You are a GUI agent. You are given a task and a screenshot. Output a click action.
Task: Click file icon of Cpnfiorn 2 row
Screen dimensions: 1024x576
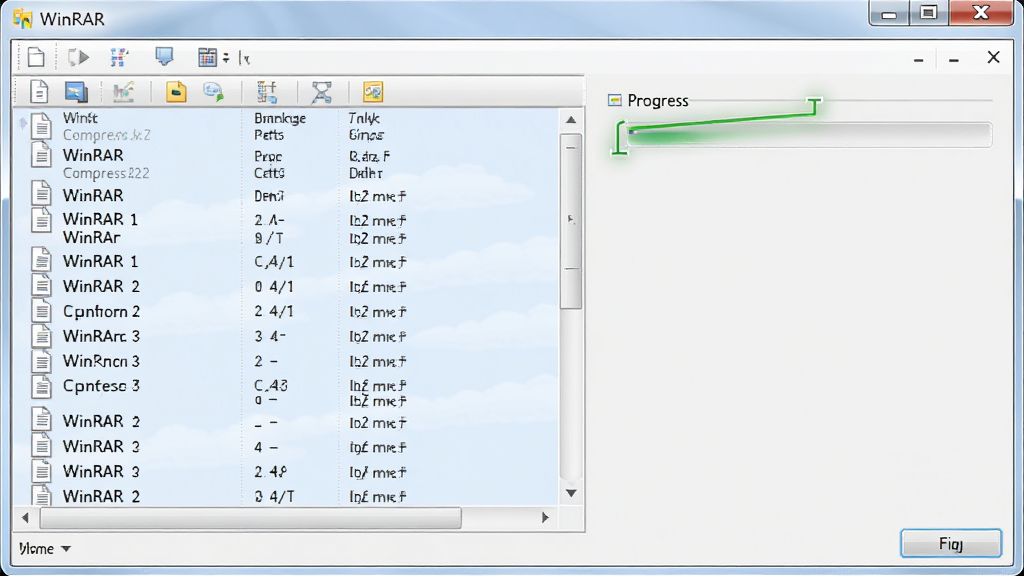pyautogui.click(x=42, y=311)
